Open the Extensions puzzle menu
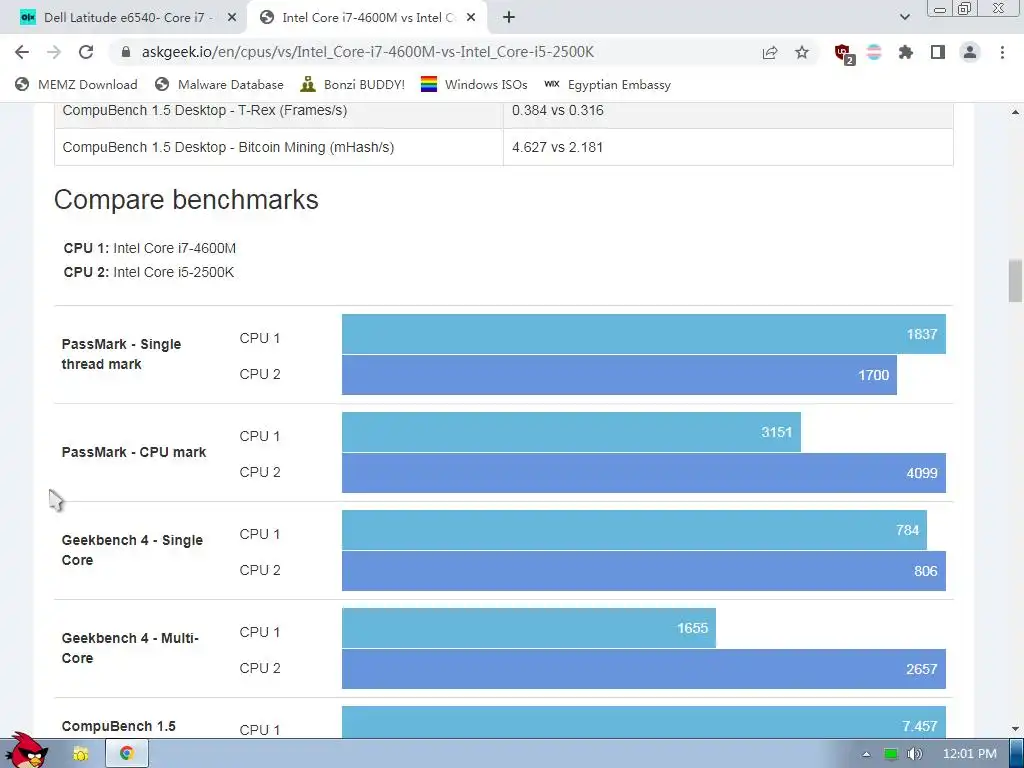The height and width of the screenshot is (768, 1024). 906,52
